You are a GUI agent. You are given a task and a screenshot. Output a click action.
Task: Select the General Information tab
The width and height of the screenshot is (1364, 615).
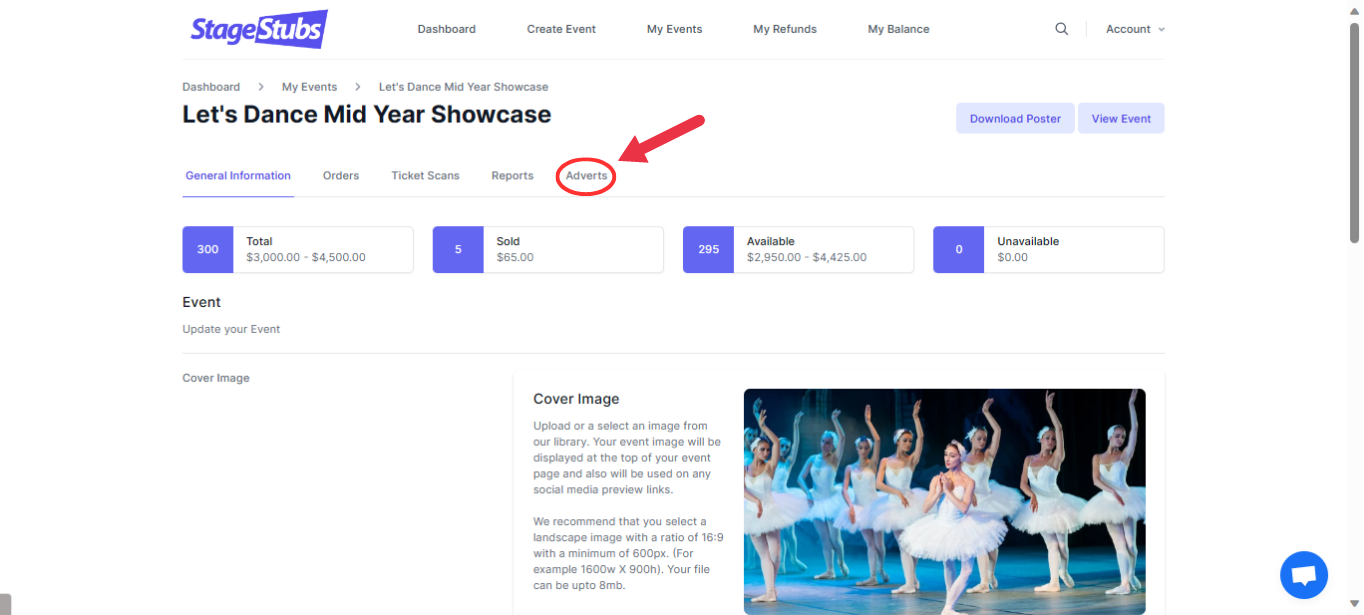coord(238,176)
